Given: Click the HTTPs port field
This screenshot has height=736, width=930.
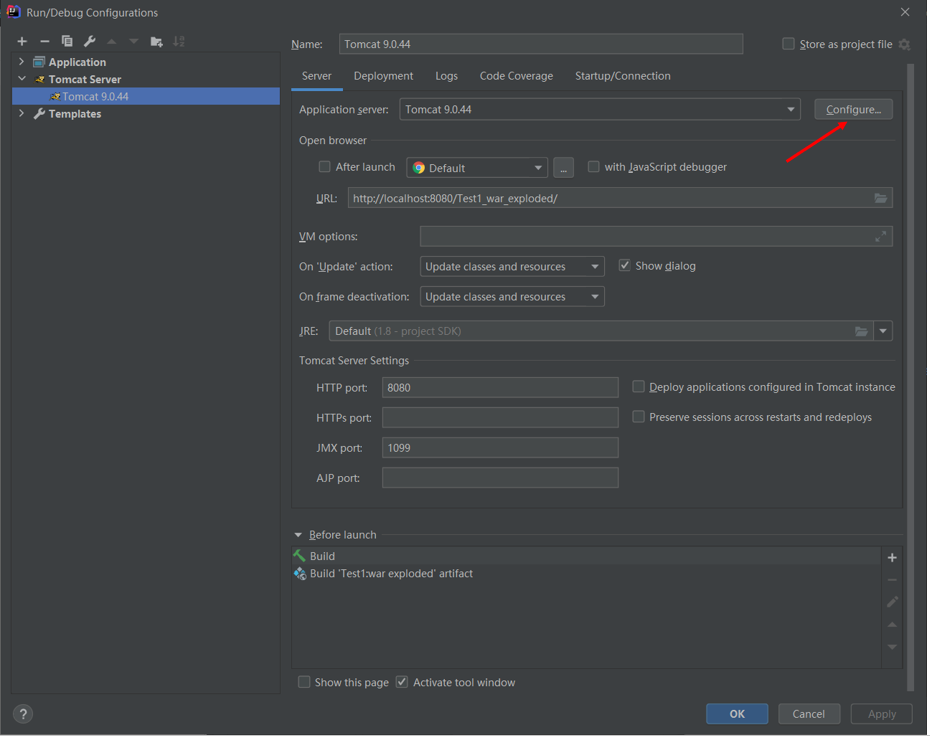Looking at the screenshot, I should click(x=500, y=418).
